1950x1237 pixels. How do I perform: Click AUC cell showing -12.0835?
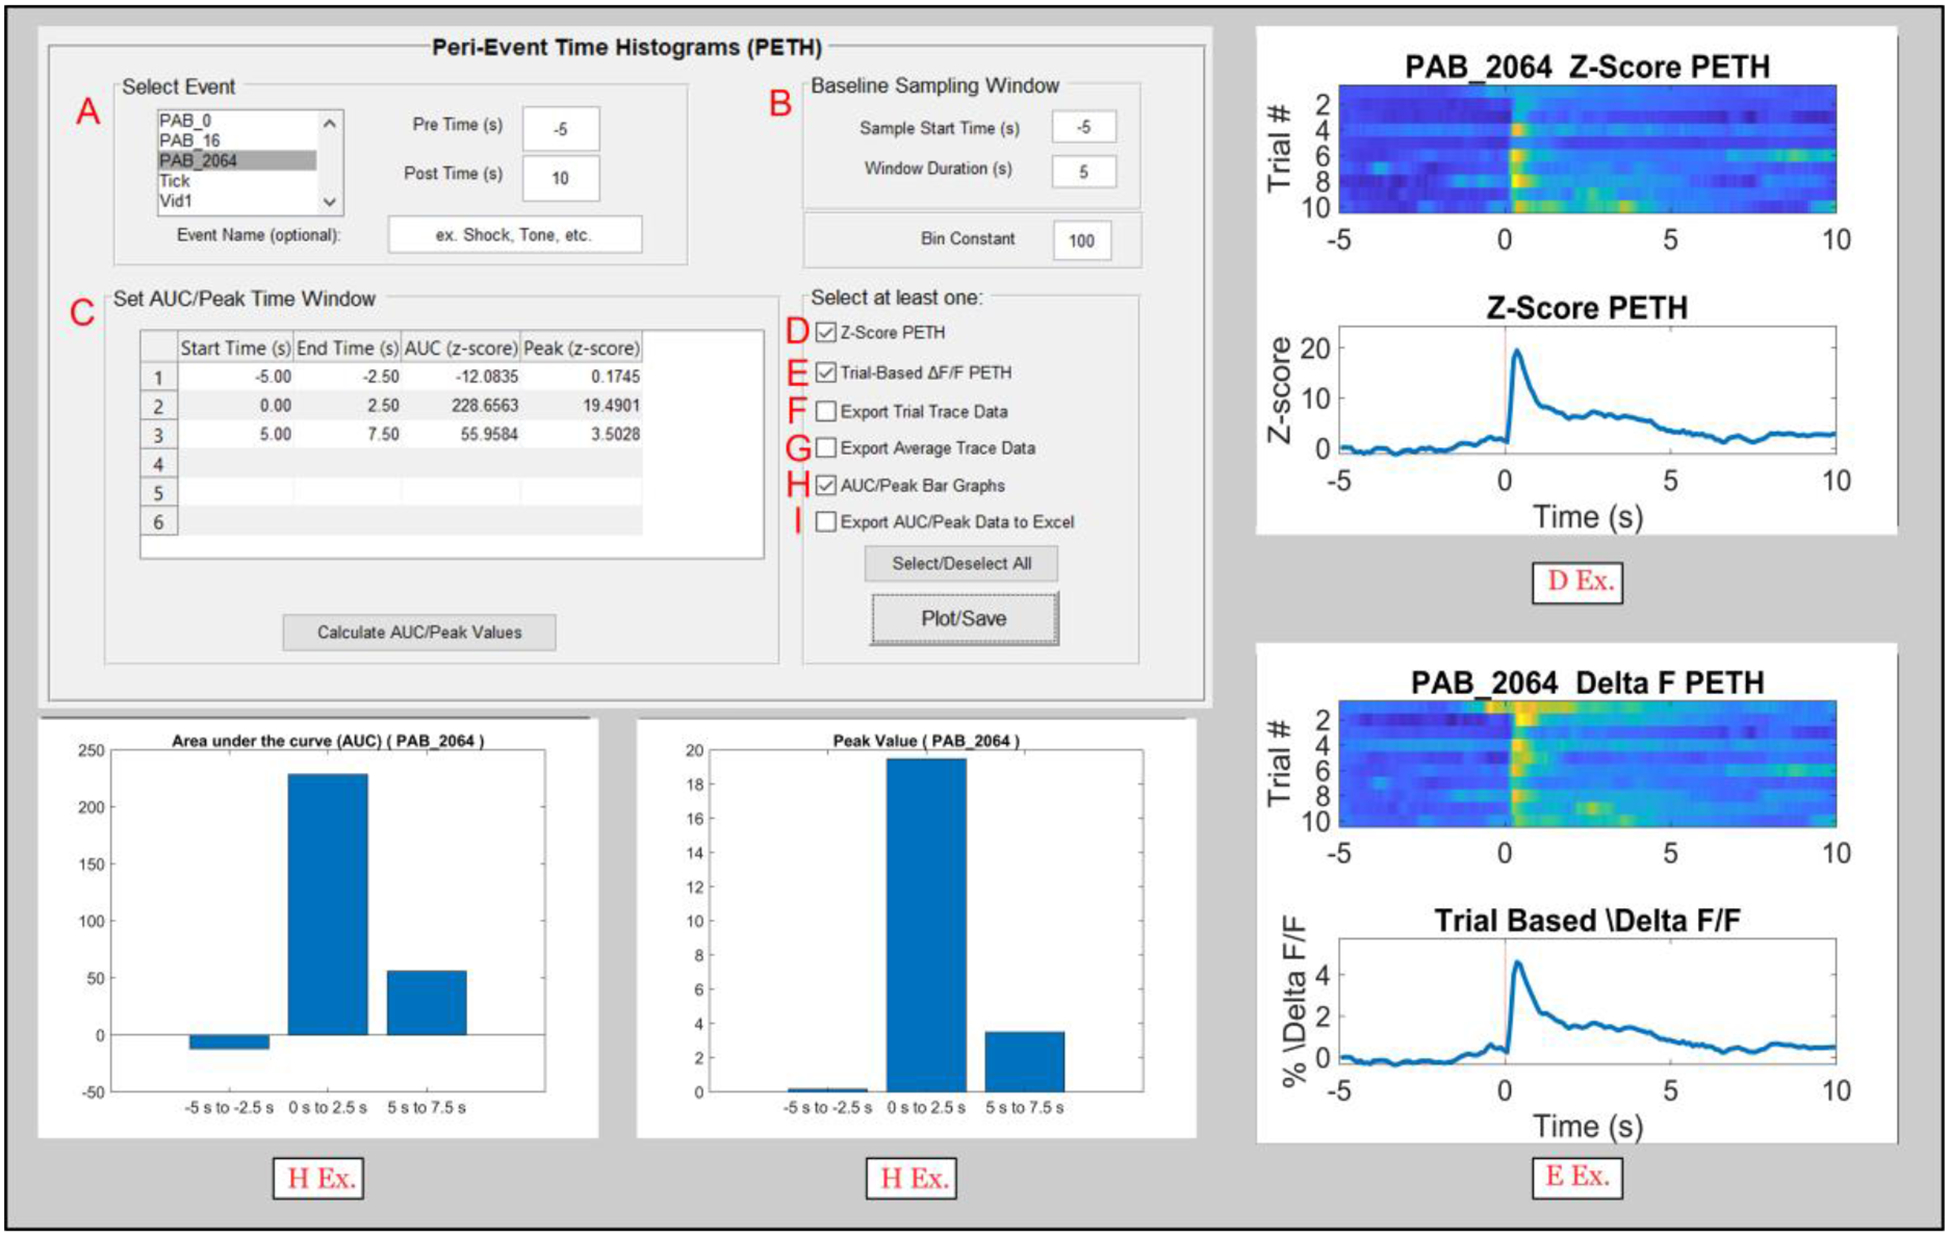coord(461,377)
